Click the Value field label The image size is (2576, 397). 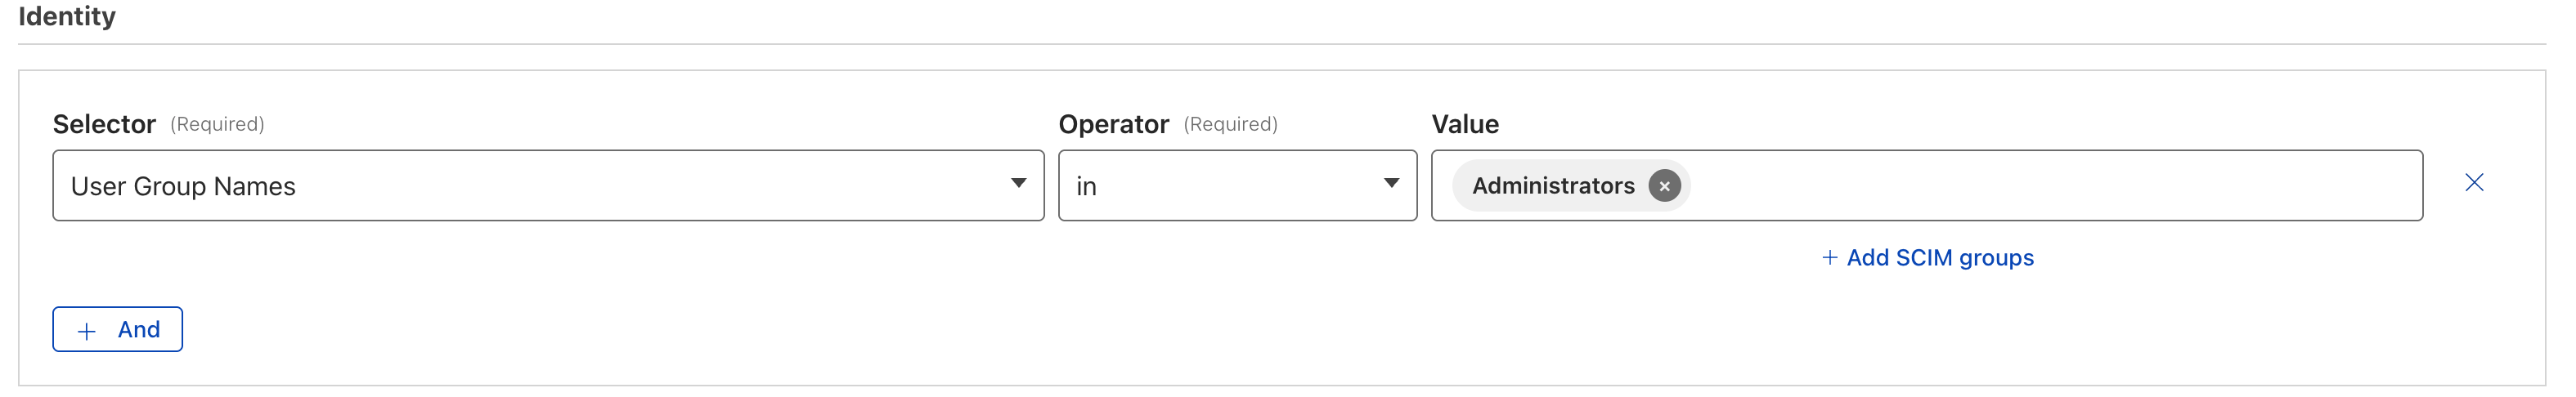(1465, 124)
